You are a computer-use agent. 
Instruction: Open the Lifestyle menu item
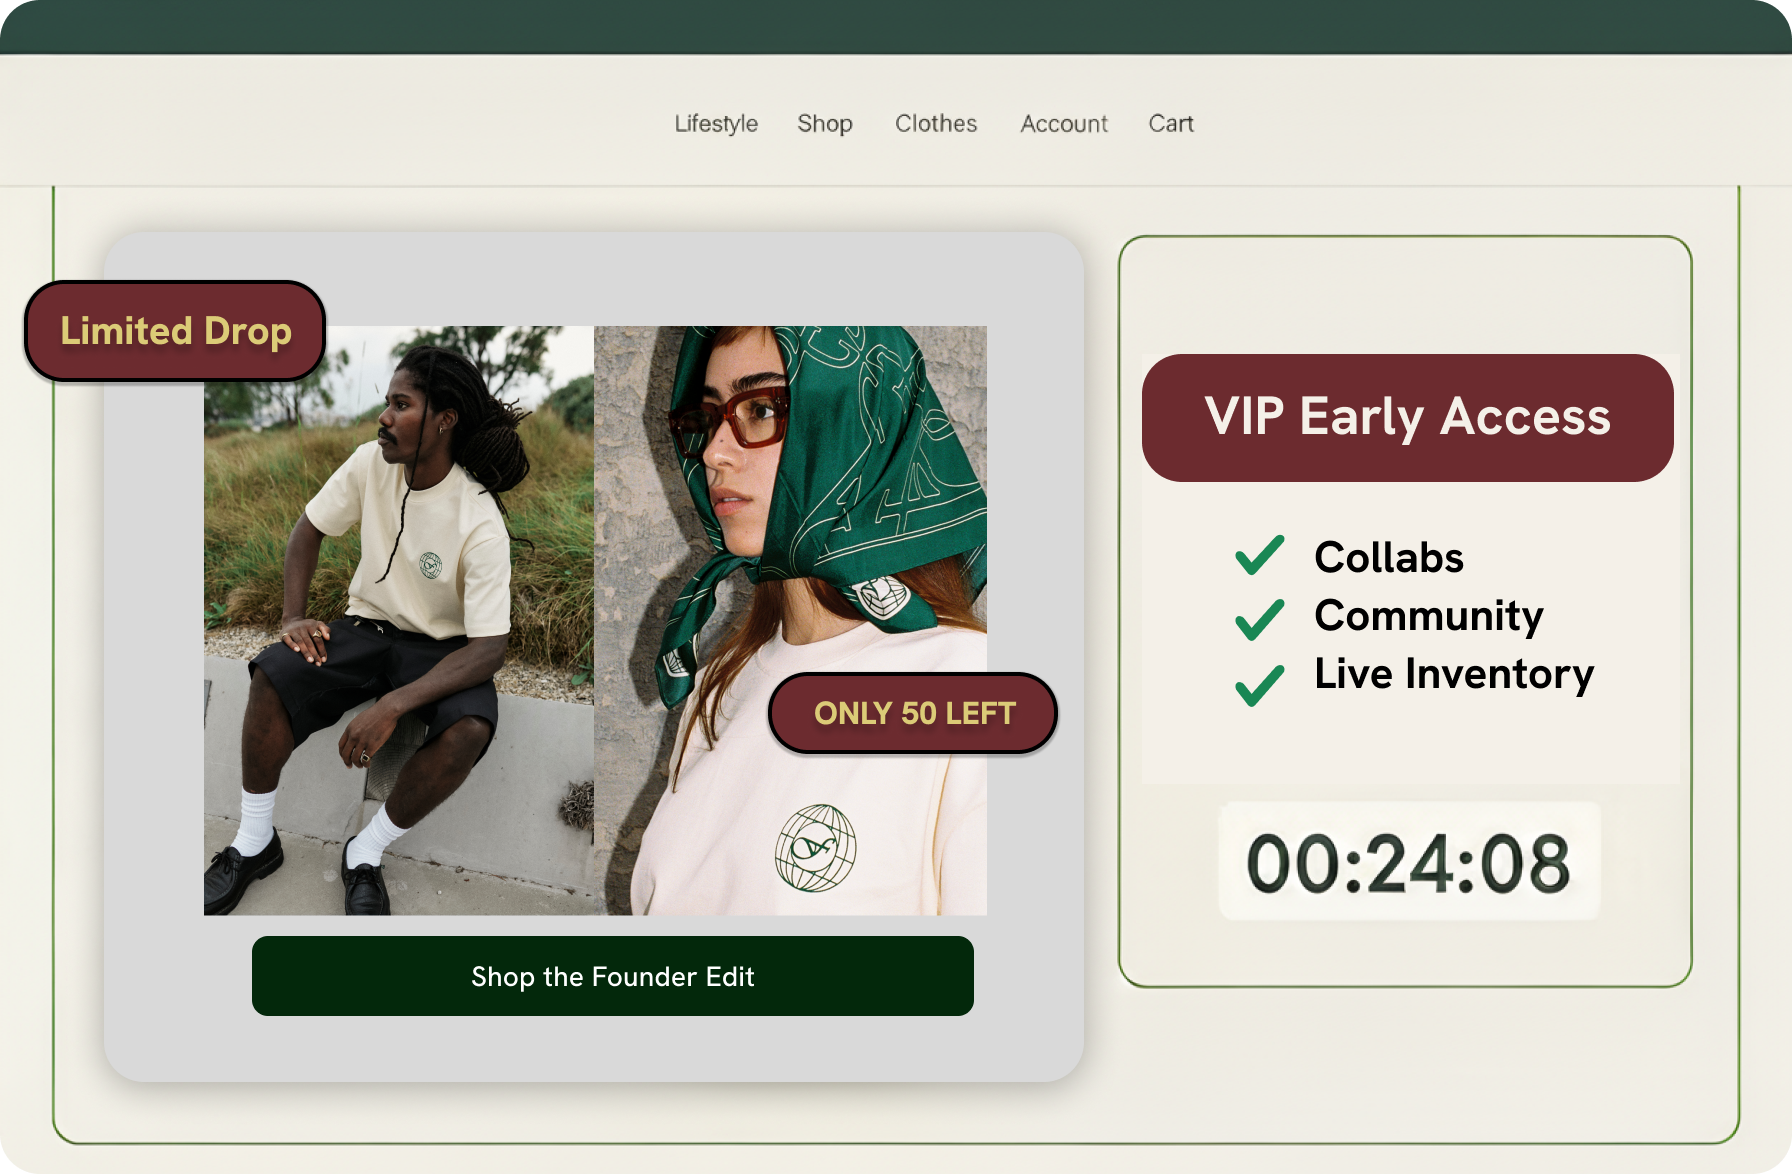716,123
